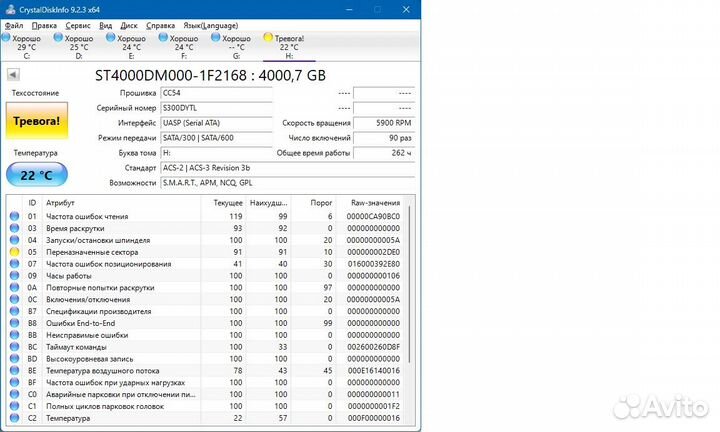720x432 pixels.
Task: Select disk H: Тревога tab
Action: click(x=289, y=46)
